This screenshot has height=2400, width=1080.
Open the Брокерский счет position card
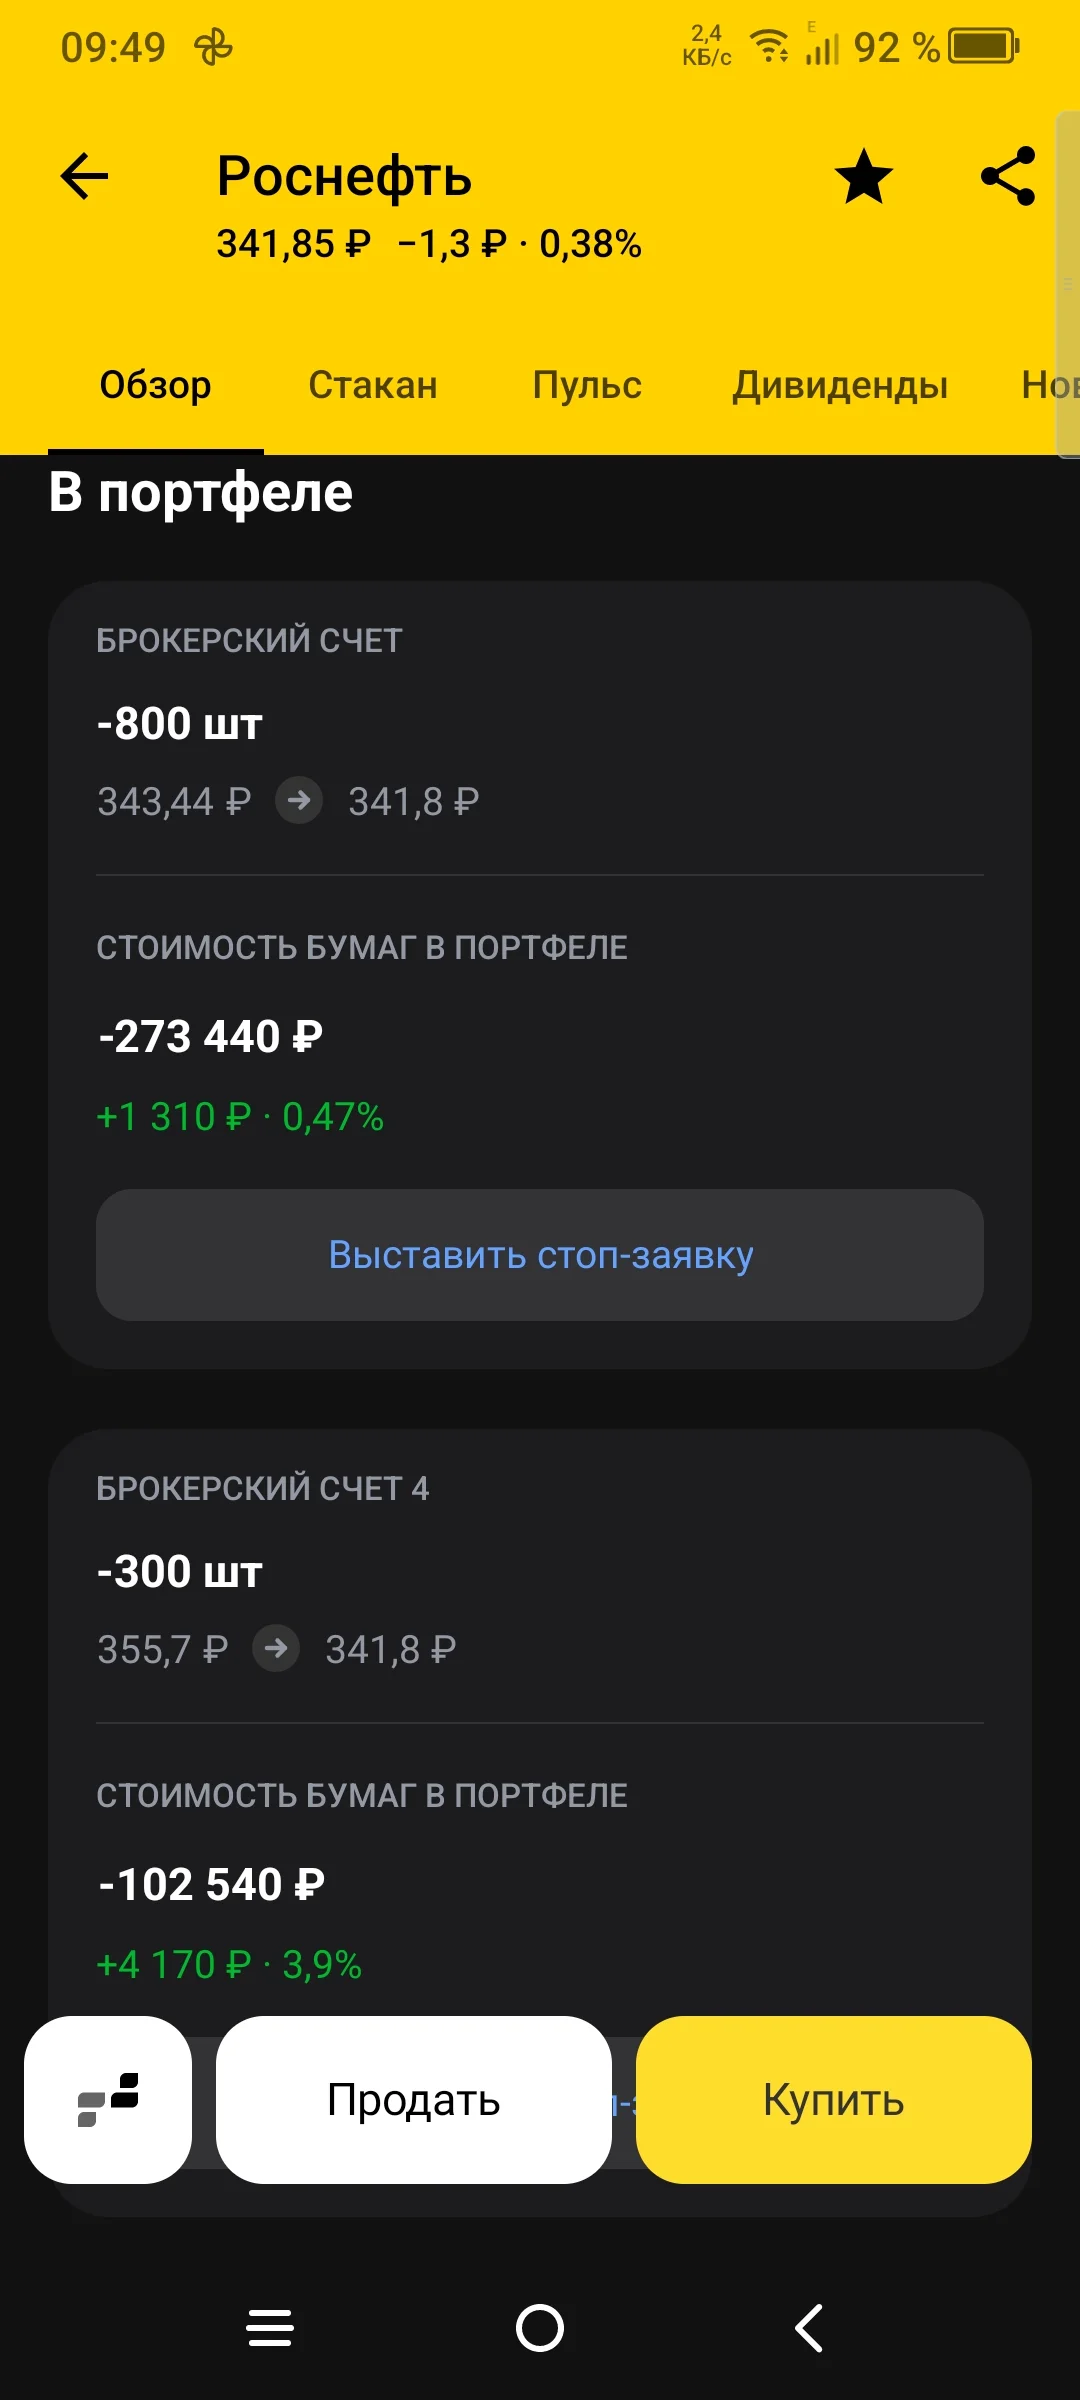tap(540, 975)
